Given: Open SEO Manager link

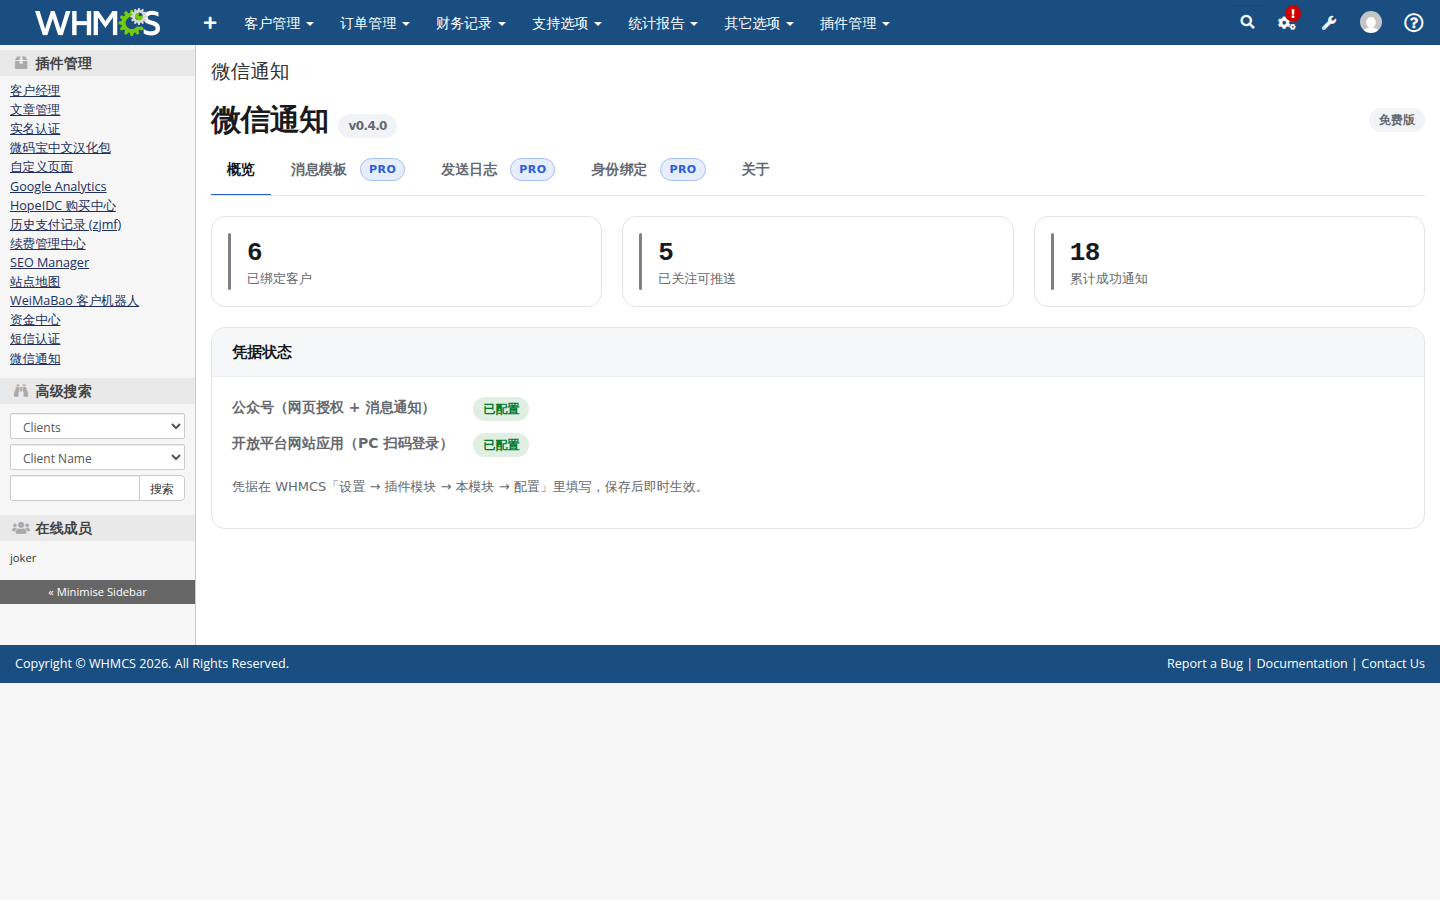Looking at the screenshot, I should (x=49, y=262).
